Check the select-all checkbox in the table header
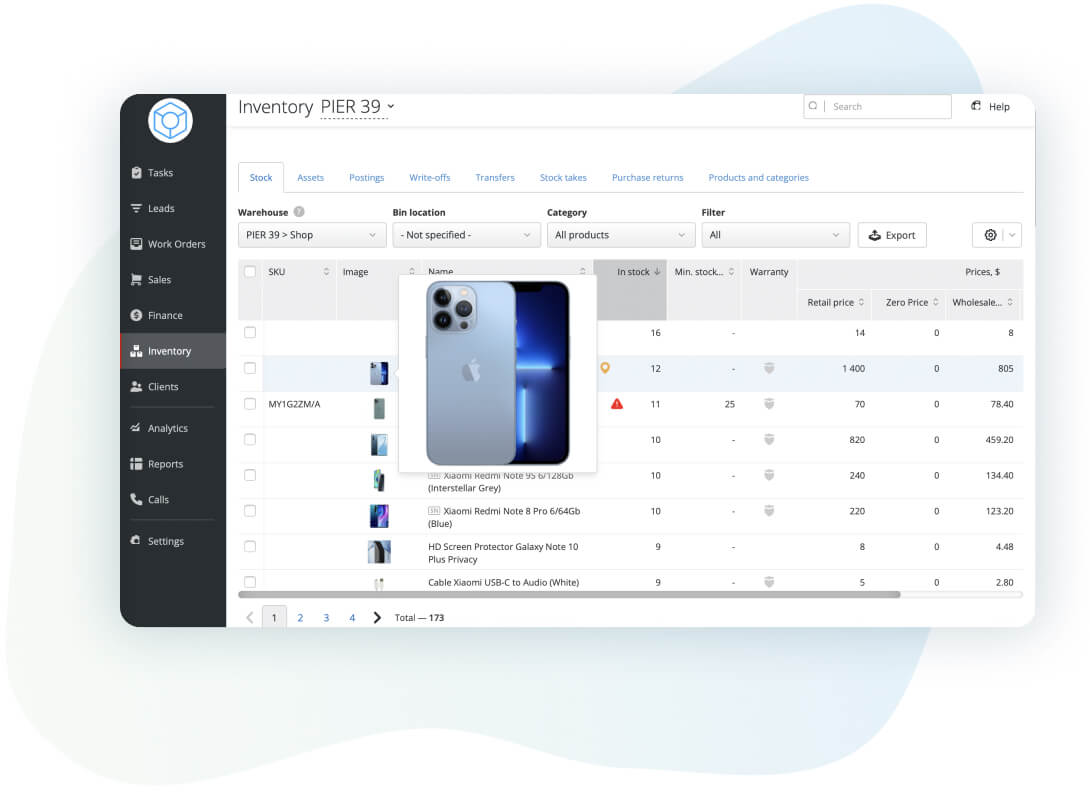This screenshot has height=800, width=1090. click(249, 271)
